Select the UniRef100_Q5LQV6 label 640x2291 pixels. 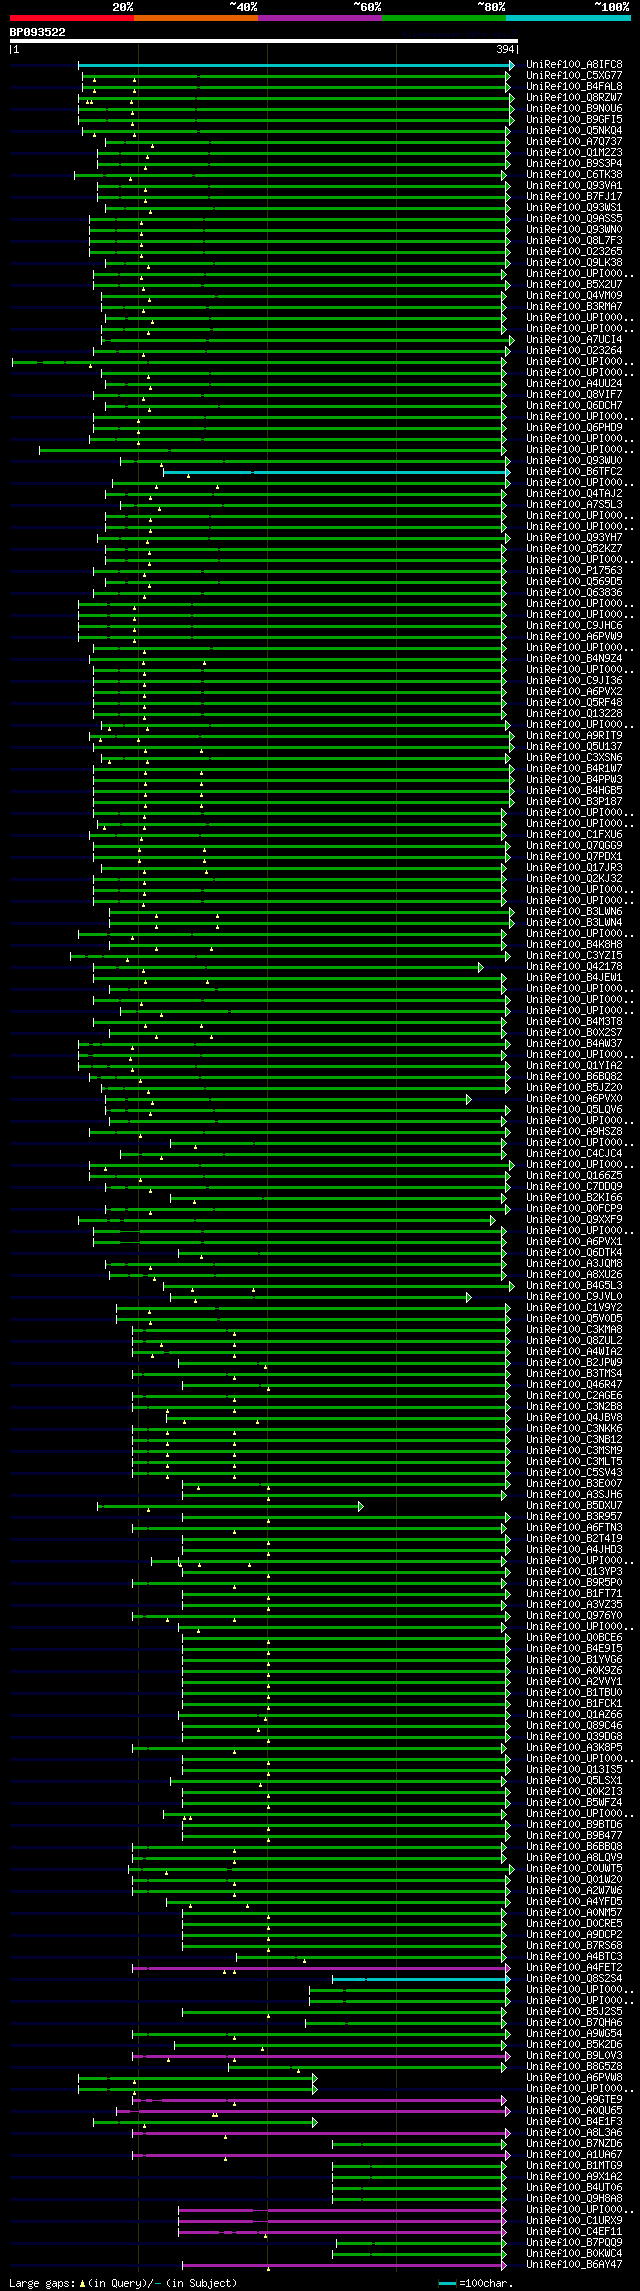[x=574, y=1110]
